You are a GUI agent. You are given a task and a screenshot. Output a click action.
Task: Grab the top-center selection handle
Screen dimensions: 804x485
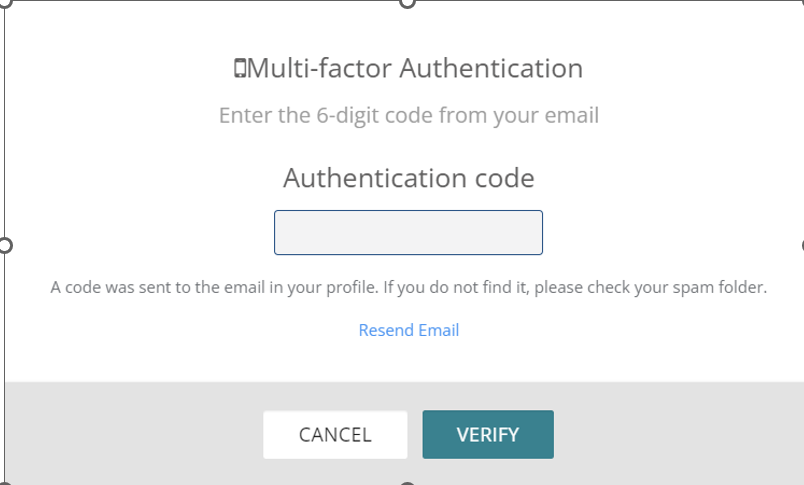coord(407,2)
